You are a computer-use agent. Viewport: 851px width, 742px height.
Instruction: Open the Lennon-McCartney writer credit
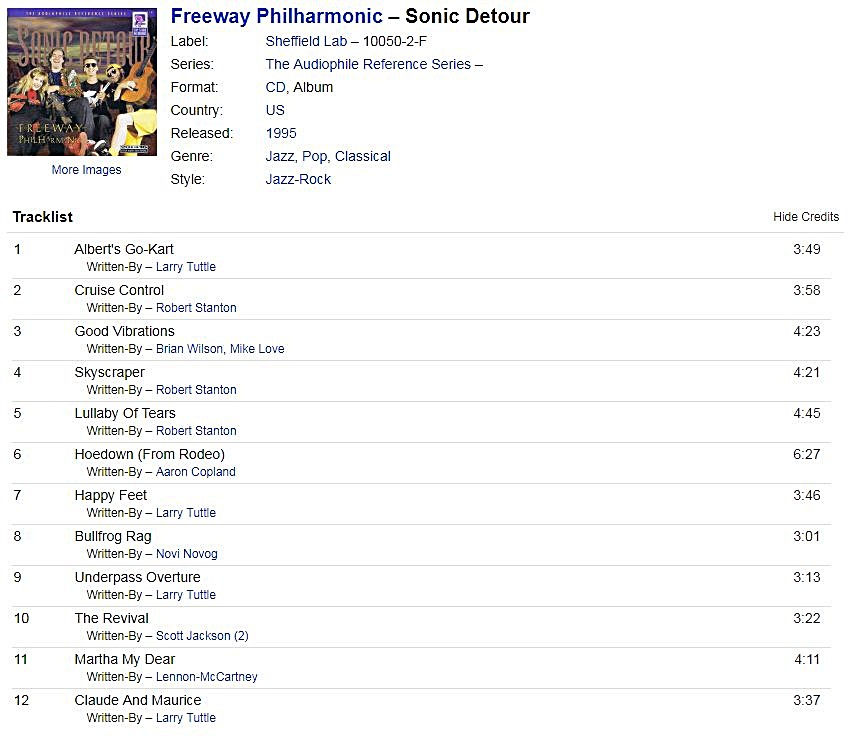pos(207,677)
